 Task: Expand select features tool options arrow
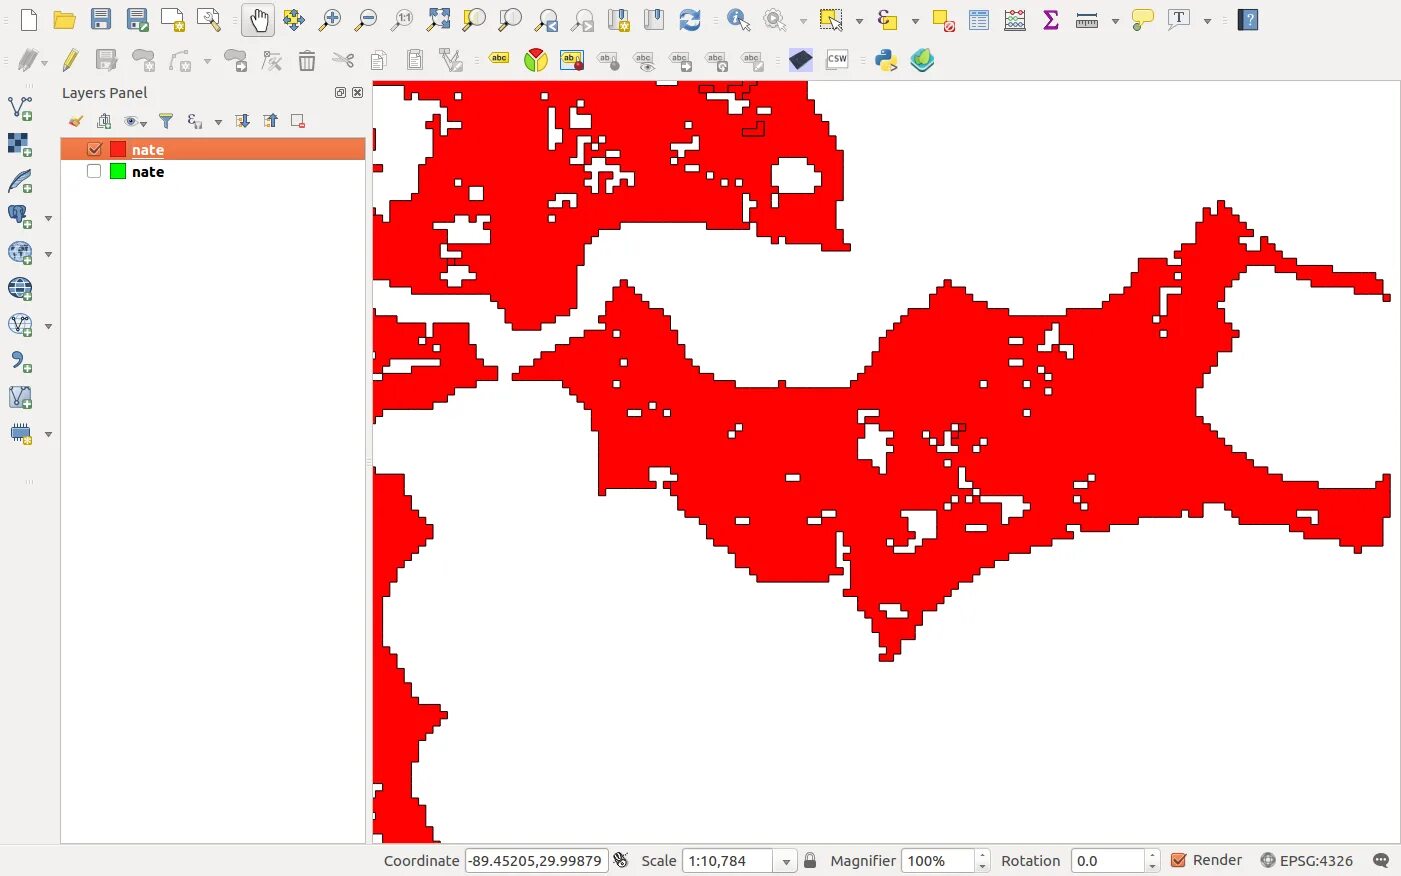coord(859,21)
